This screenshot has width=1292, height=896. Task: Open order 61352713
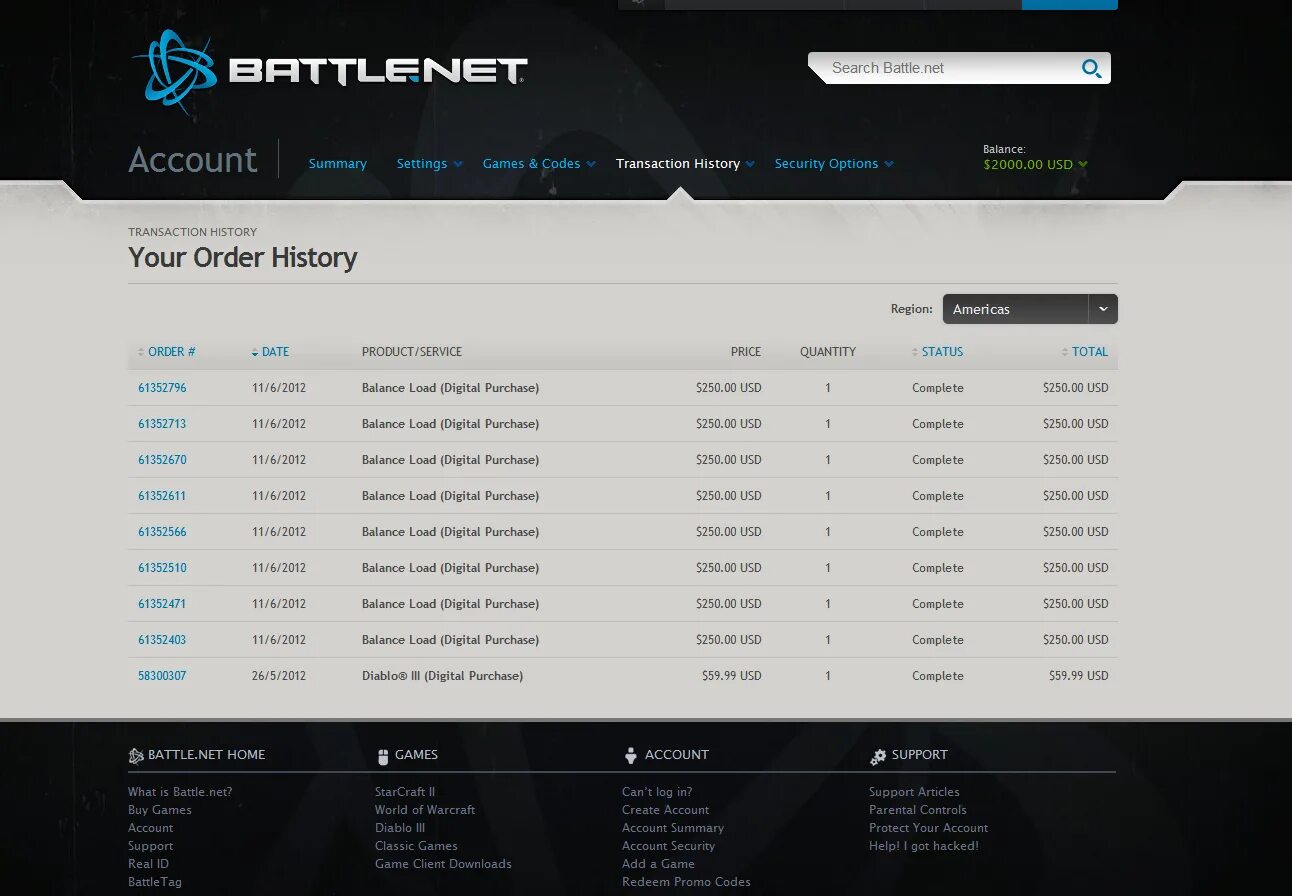[162, 424]
